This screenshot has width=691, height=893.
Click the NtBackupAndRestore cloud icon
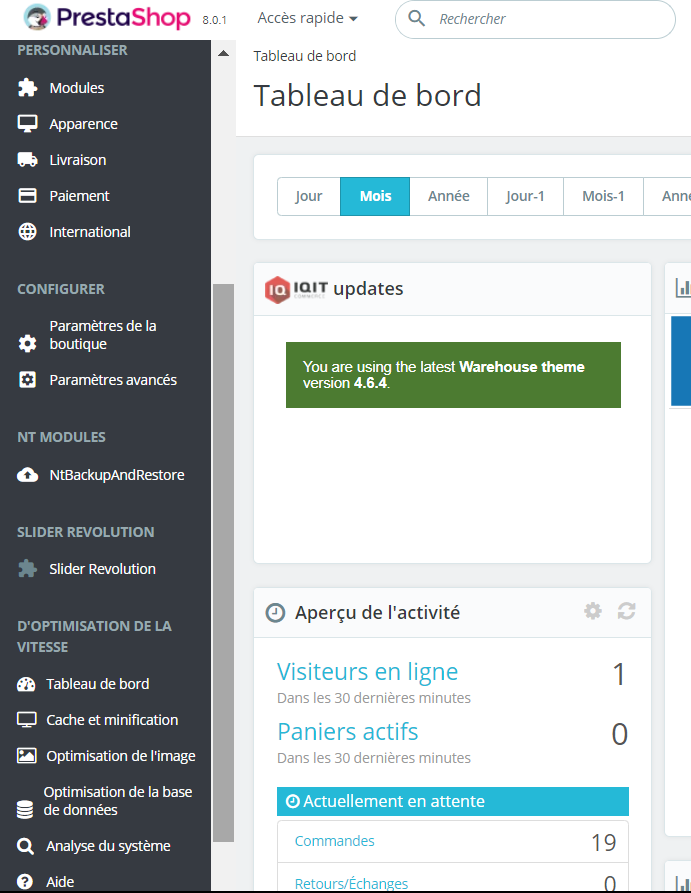[27, 474]
